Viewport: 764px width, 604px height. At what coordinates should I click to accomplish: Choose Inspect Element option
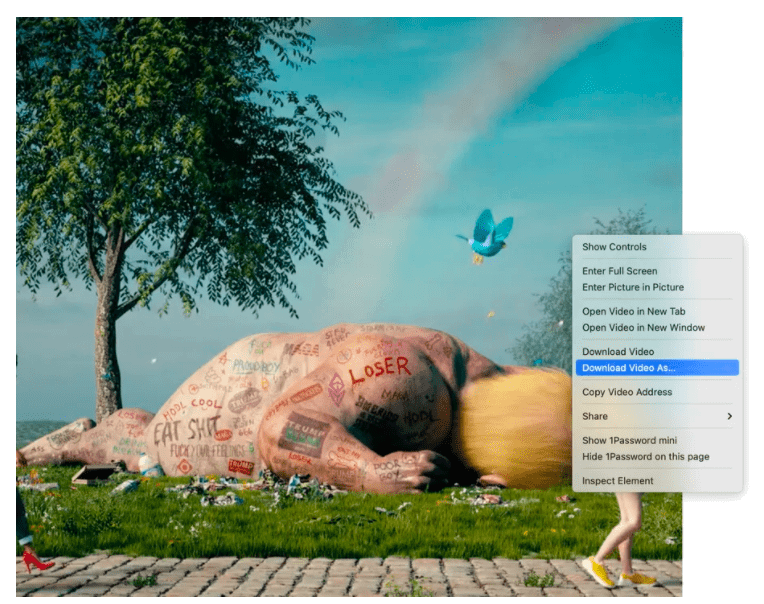pyautogui.click(x=617, y=481)
